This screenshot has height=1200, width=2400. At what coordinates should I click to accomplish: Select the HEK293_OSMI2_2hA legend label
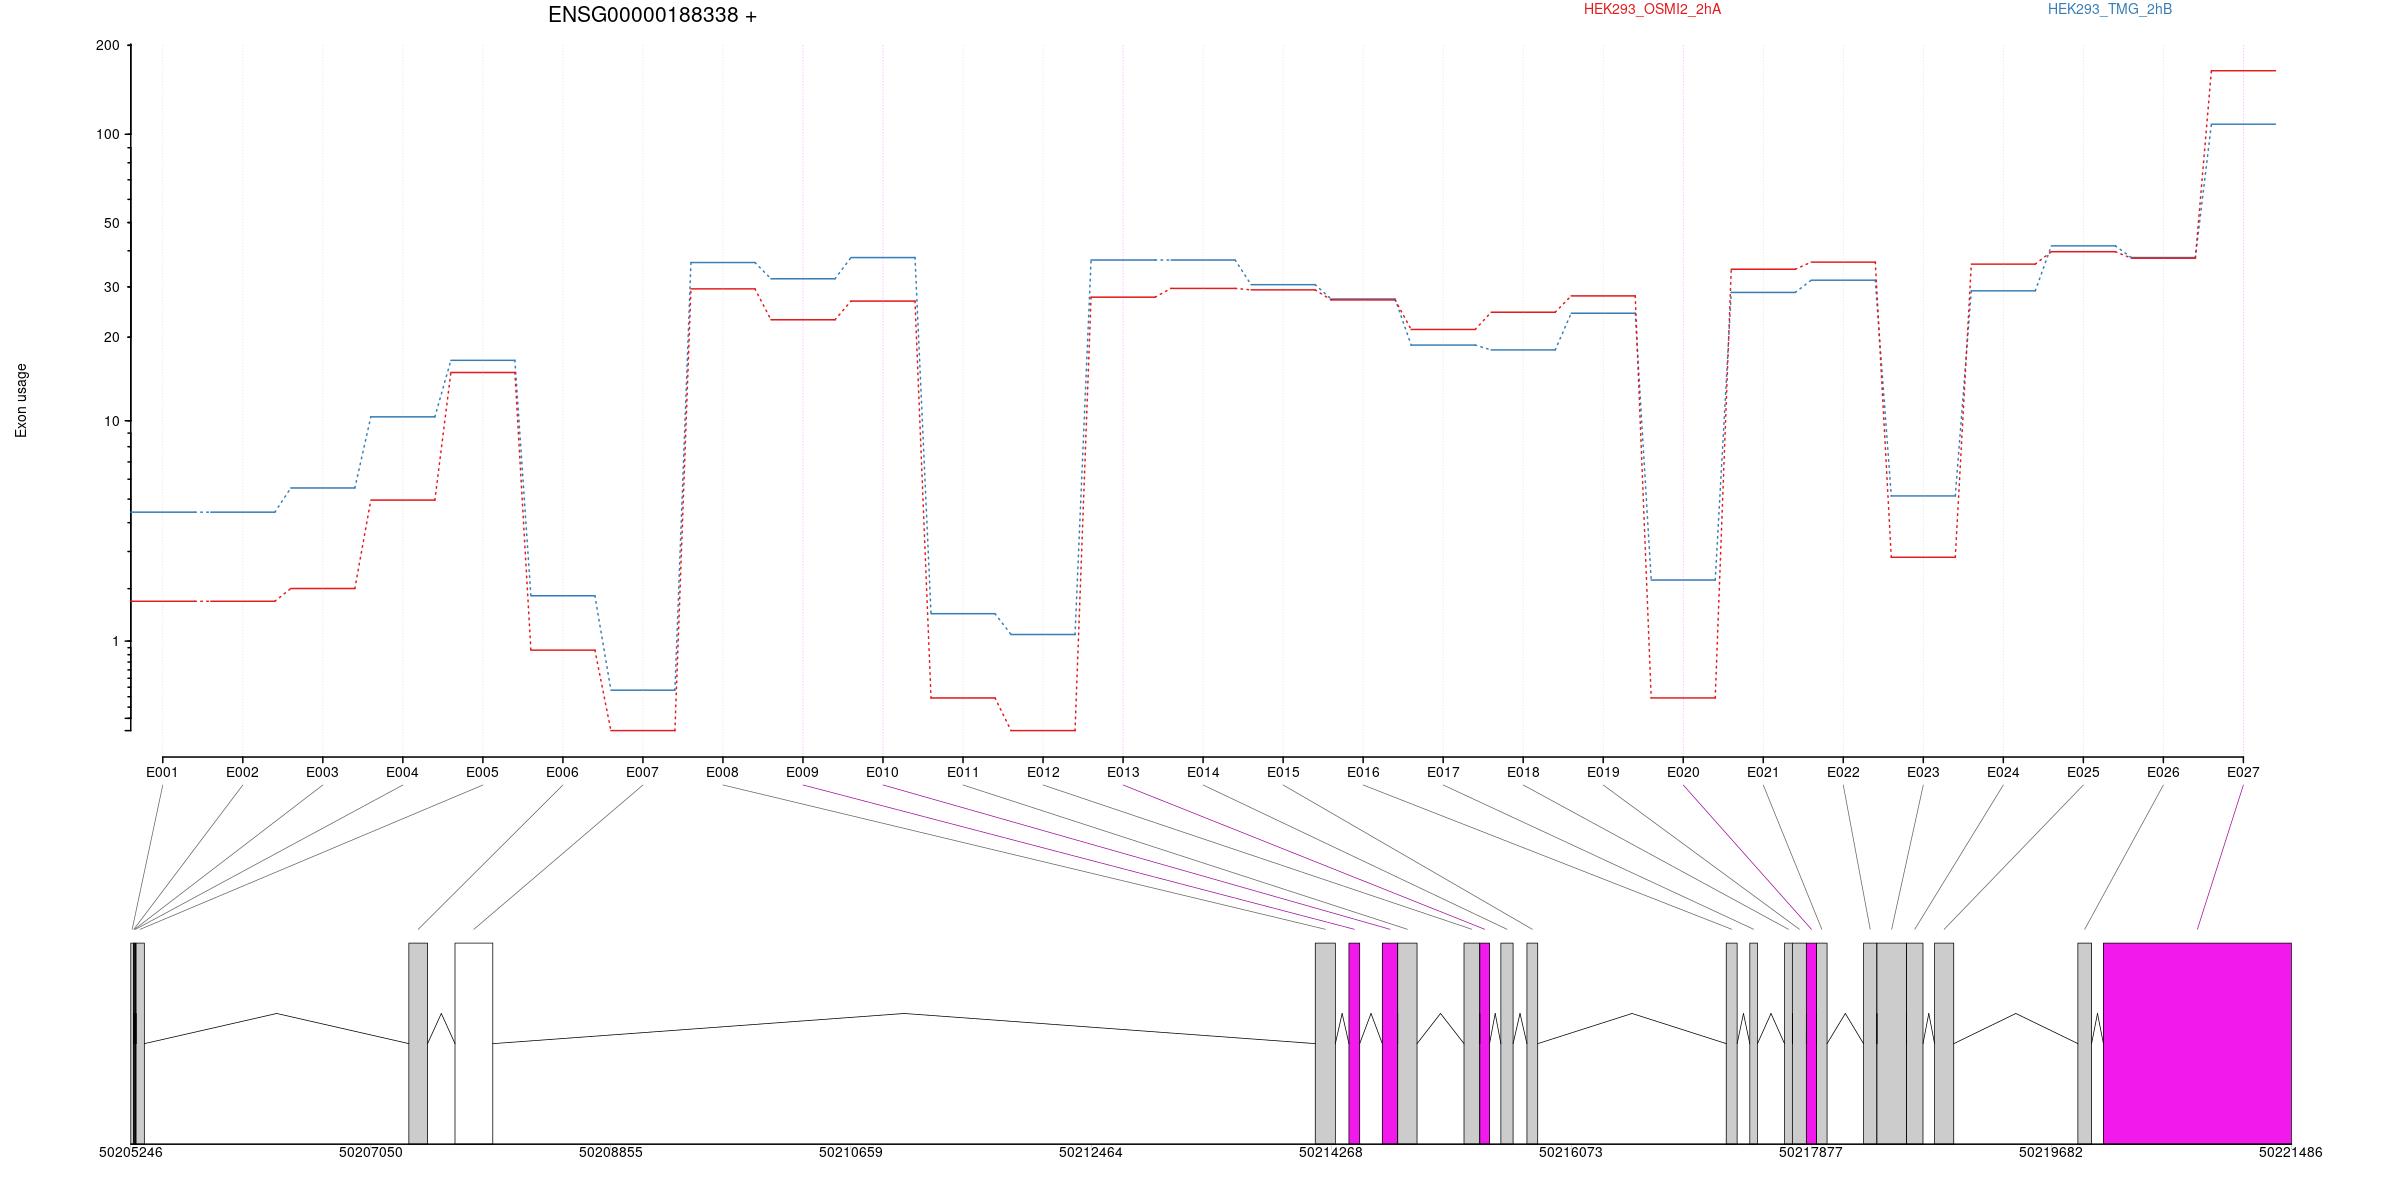[1652, 9]
